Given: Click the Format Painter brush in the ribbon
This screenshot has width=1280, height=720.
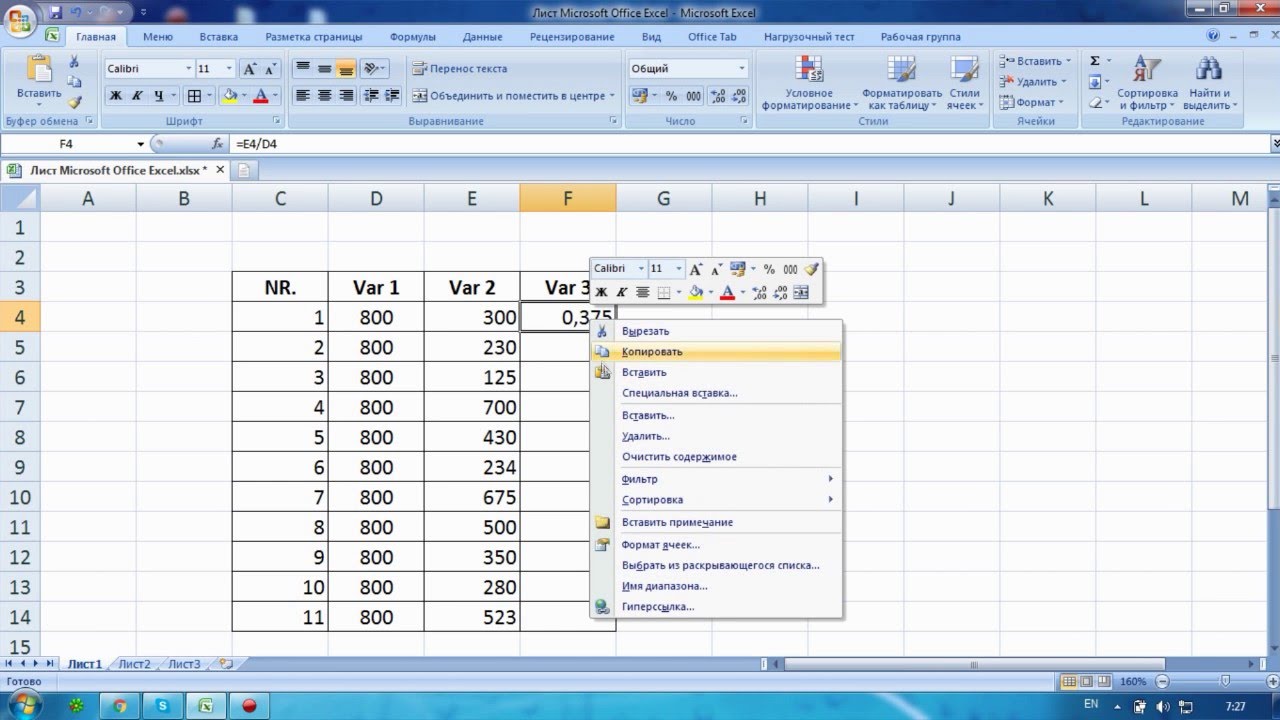Looking at the screenshot, I should (x=74, y=102).
